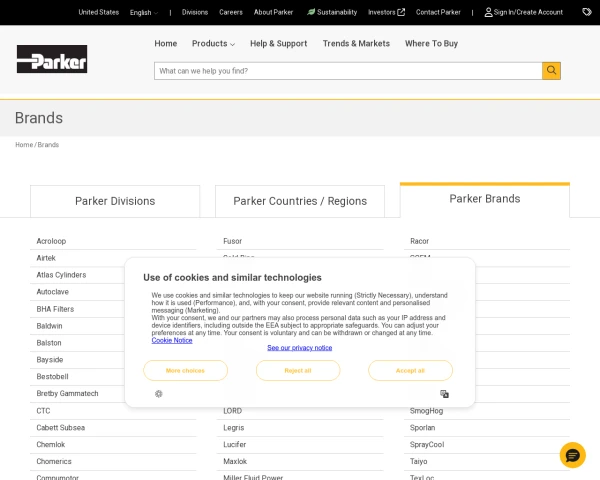600x480 pixels.
Task: Open the About Parker link
Action: pos(273,12)
